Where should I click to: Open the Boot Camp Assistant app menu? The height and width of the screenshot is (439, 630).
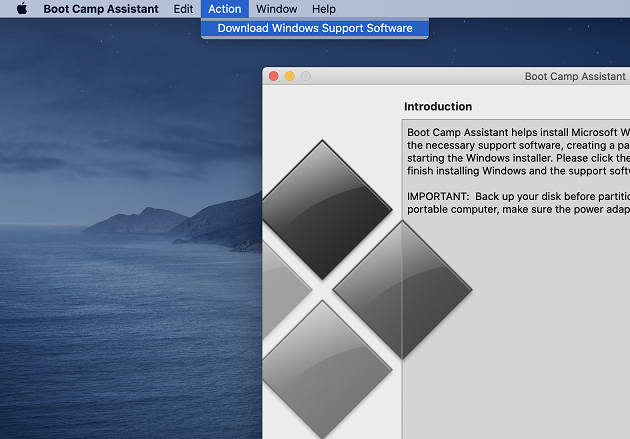coord(101,9)
